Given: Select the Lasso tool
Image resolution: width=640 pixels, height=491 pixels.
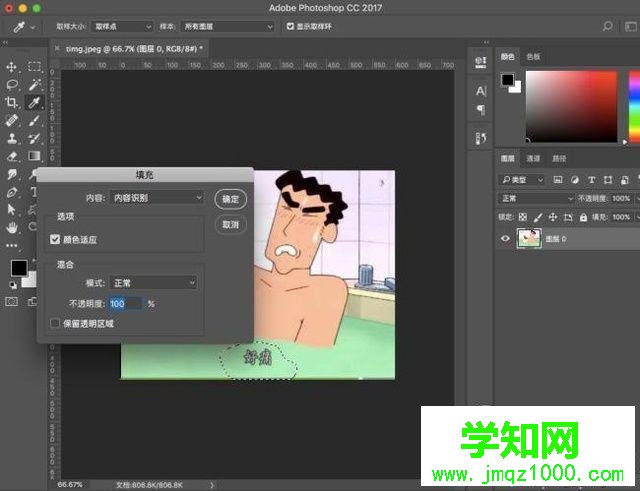Looking at the screenshot, I should pos(12,84).
